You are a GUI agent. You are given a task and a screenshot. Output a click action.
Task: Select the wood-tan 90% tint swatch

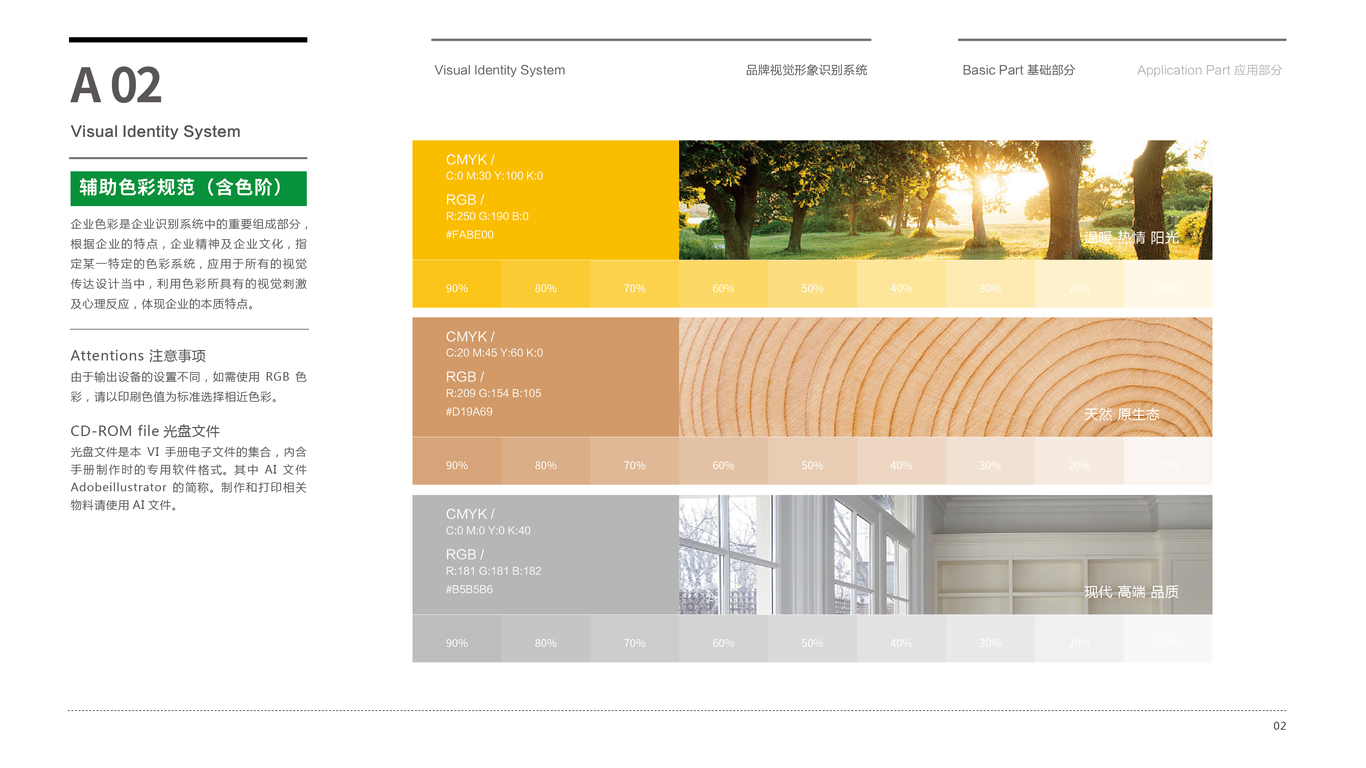[457, 461]
